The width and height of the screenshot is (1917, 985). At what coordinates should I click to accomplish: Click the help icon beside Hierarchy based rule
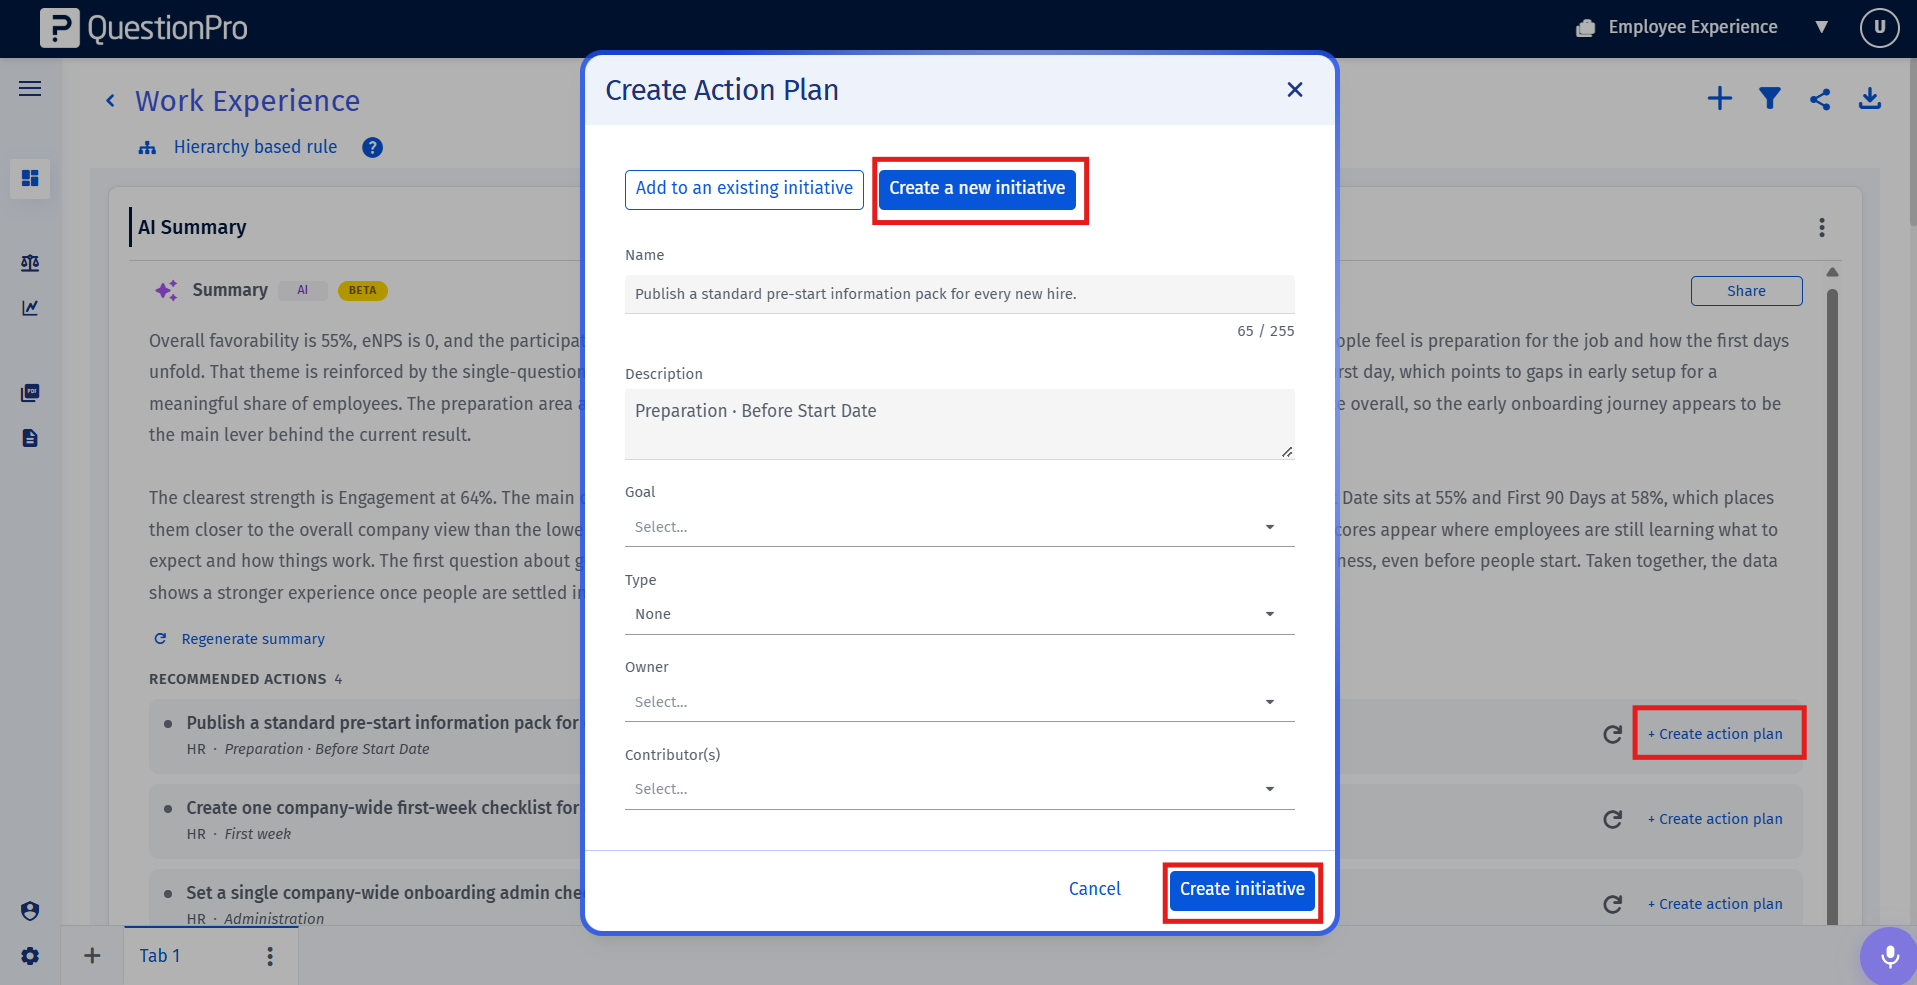coord(372,148)
